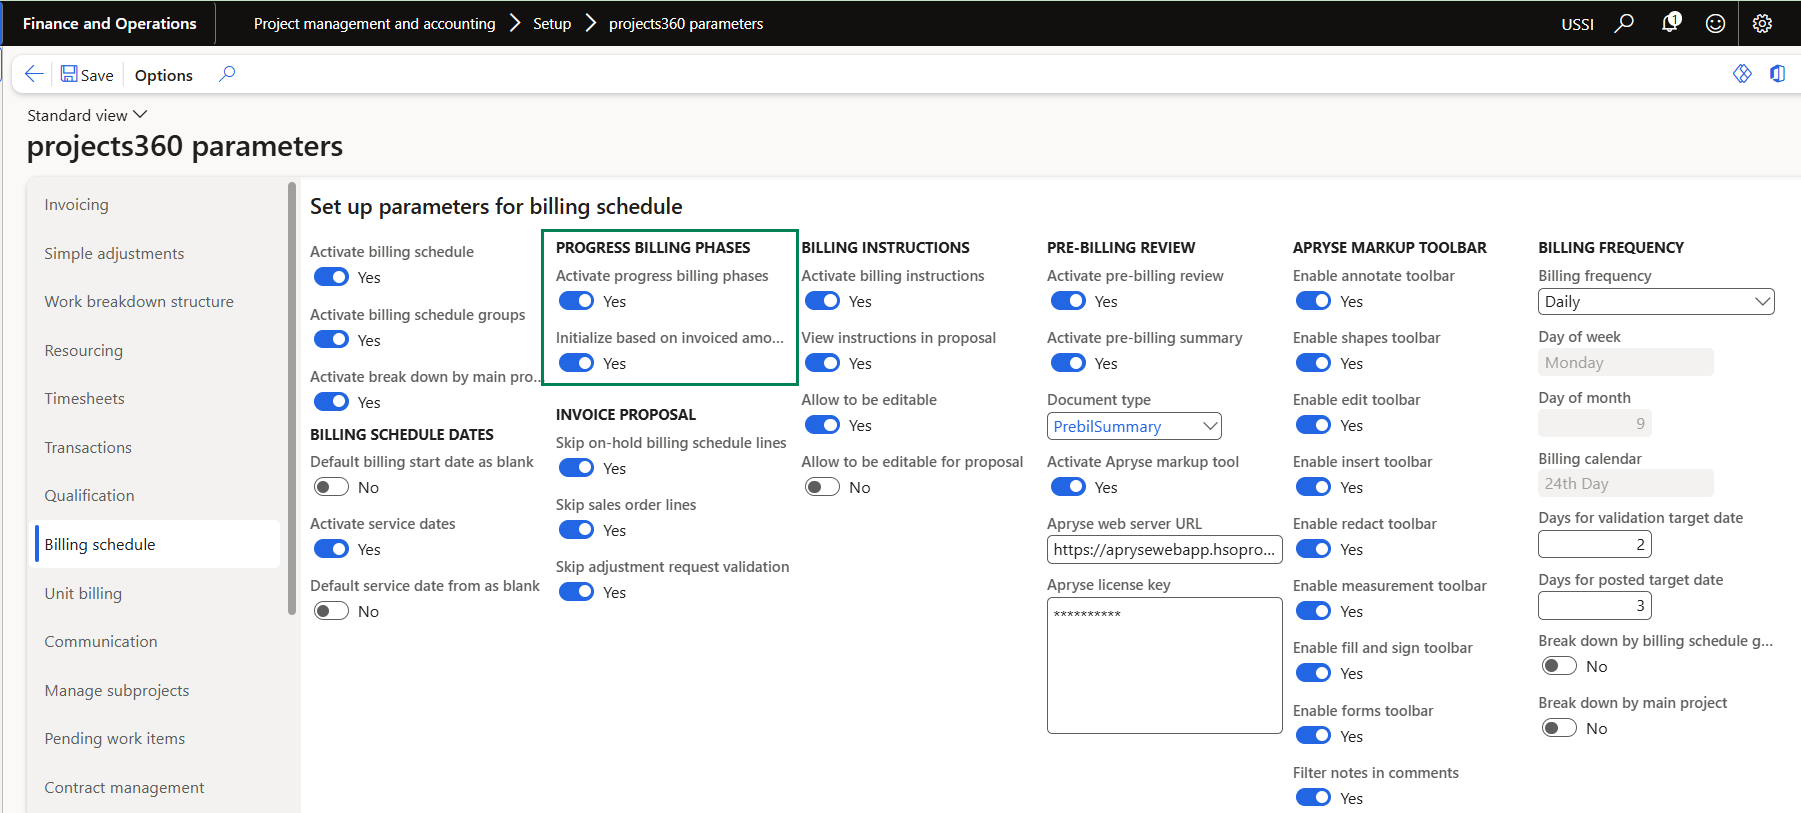Expand the Standard view selector

[x=87, y=115]
